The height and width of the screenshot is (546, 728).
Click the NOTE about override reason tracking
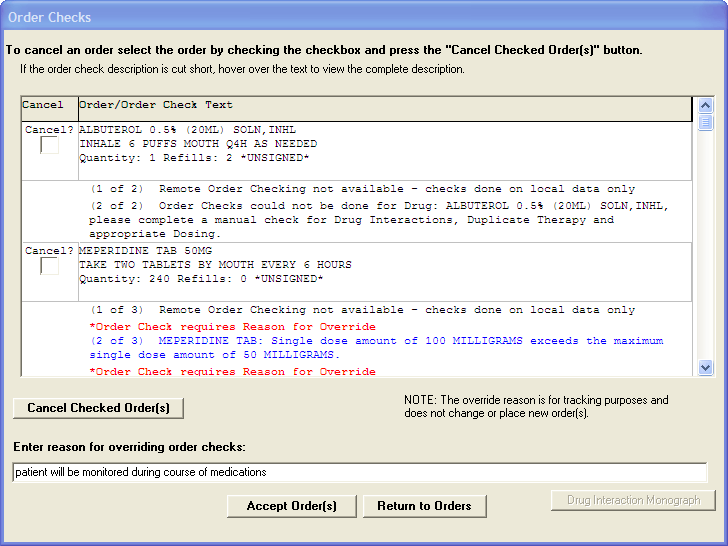(536, 407)
